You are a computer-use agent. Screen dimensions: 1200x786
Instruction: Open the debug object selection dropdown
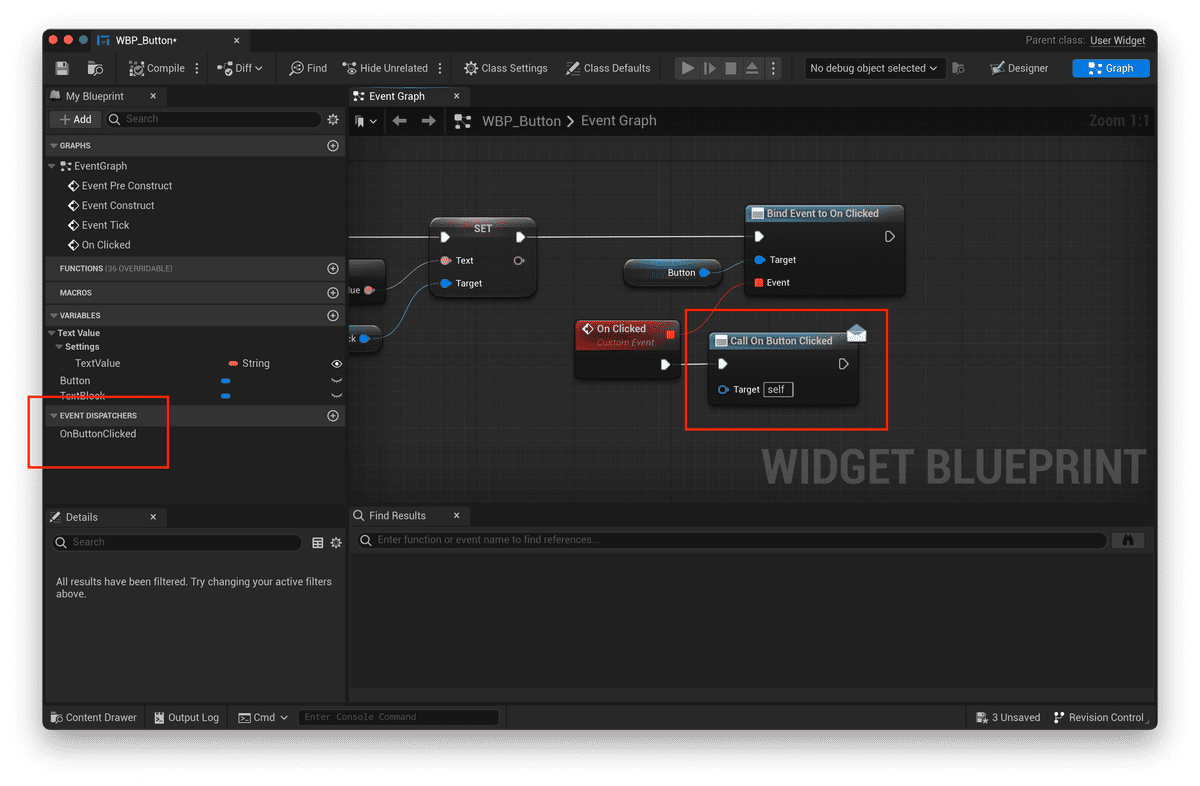[875, 68]
